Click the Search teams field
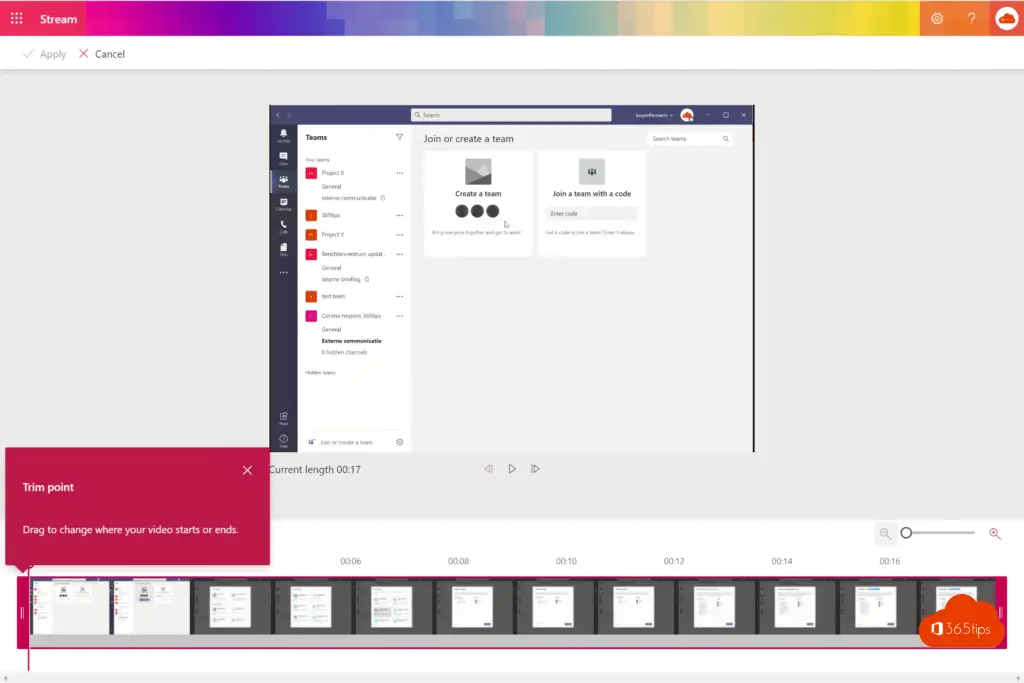The image size is (1024, 683). point(690,138)
